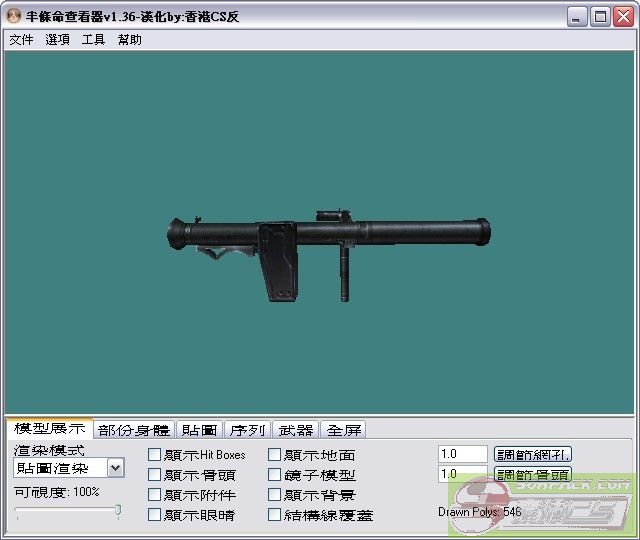Screen dimensions: 640x540
Task: Check the 顯示地面 option
Action: (x=275, y=455)
